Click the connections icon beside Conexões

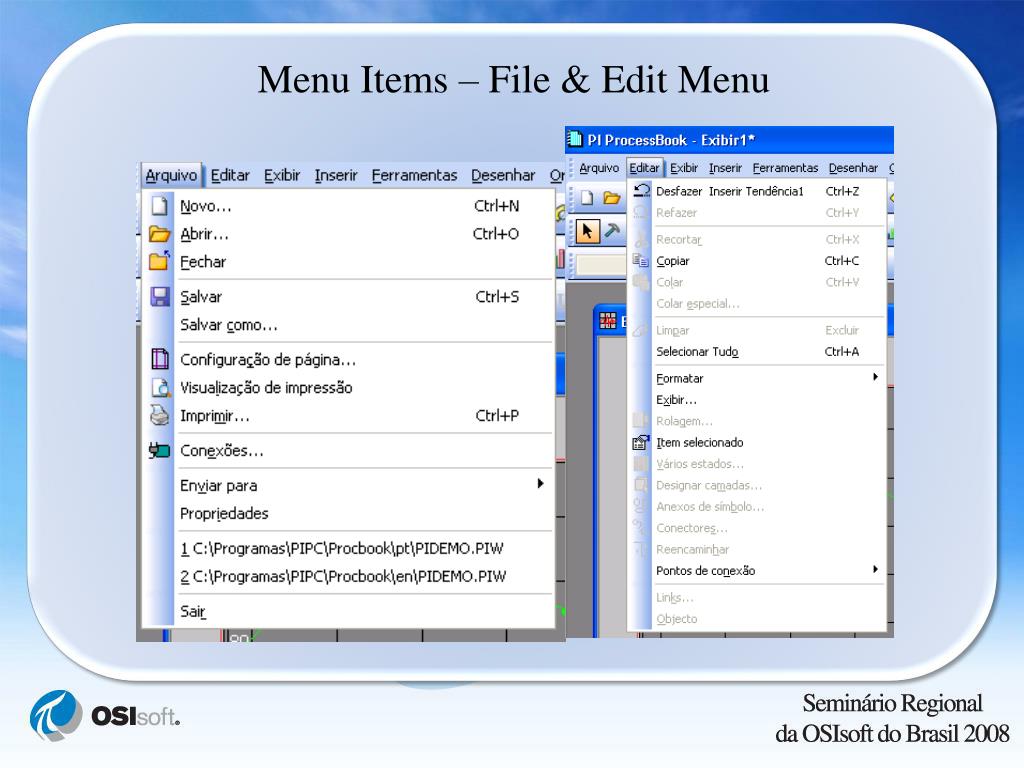pyautogui.click(x=159, y=451)
